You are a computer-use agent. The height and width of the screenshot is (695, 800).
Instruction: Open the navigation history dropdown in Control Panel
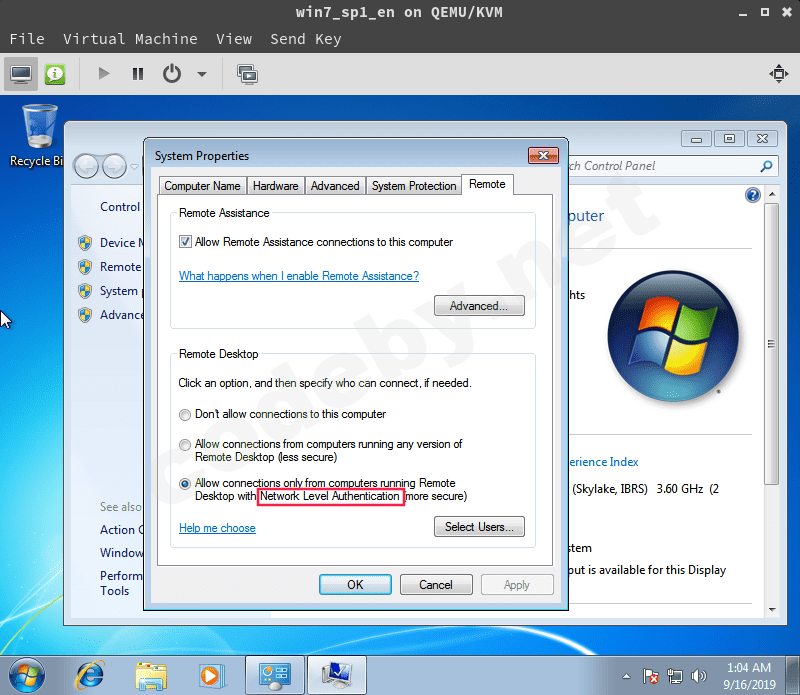click(x=134, y=166)
